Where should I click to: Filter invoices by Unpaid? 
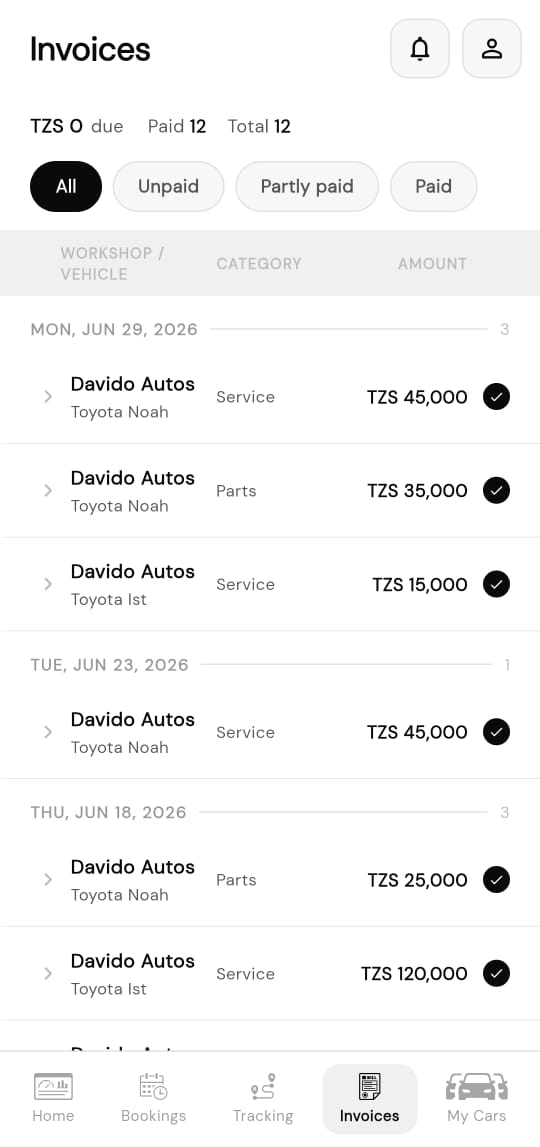tap(168, 187)
